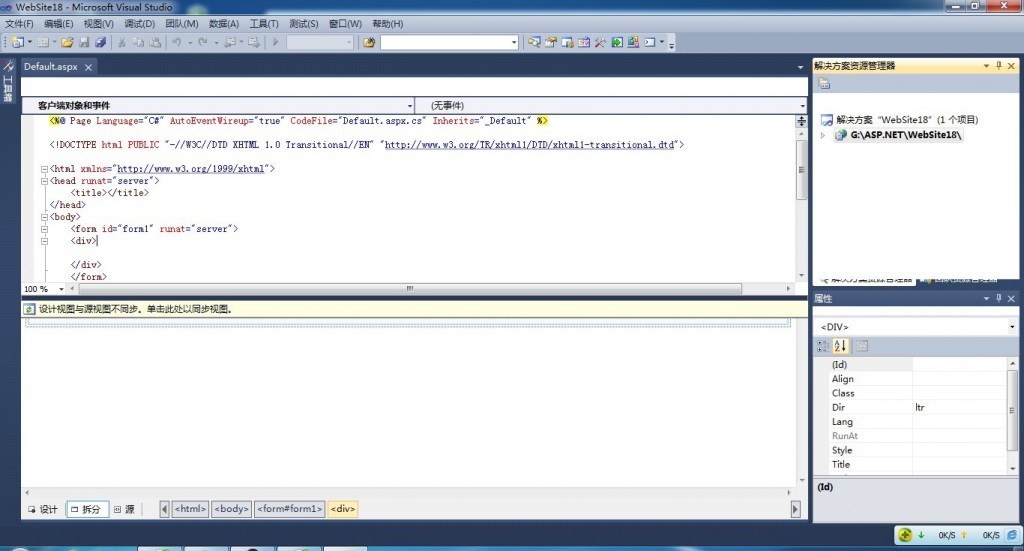Switch to 拆分 split view
Screen dimensions: 1024x551
86,509
